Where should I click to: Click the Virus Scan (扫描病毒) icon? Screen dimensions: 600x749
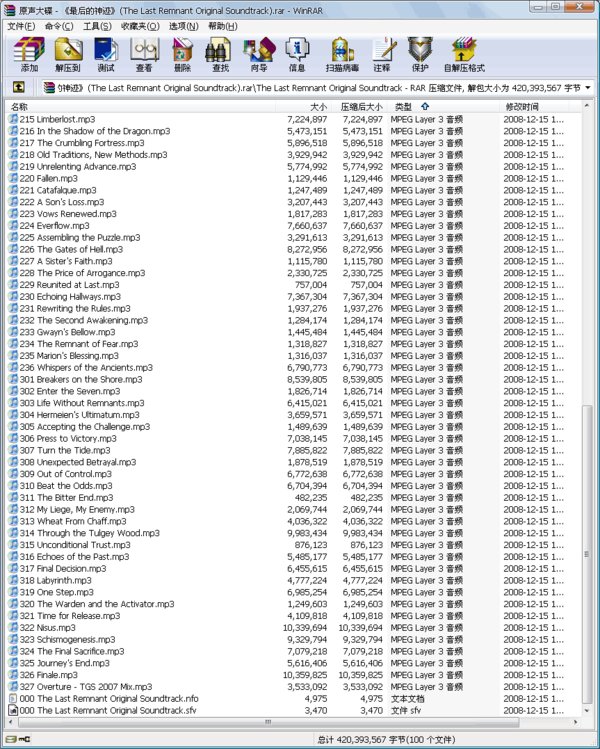[342, 50]
